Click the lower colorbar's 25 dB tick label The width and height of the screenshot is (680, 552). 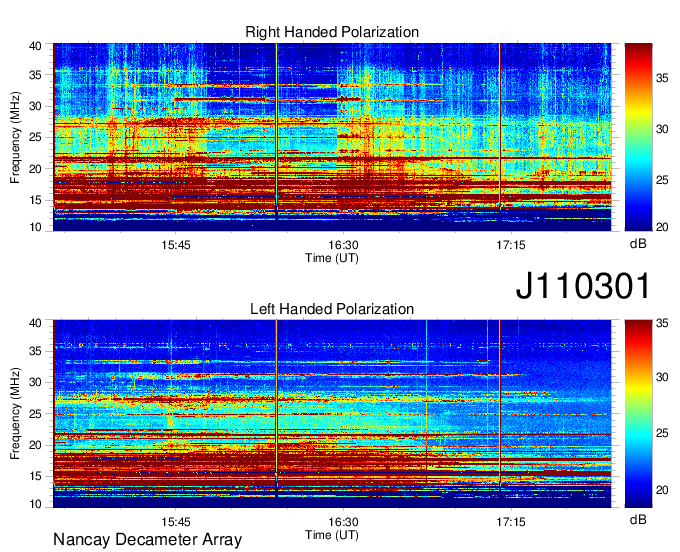click(x=662, y=433)
